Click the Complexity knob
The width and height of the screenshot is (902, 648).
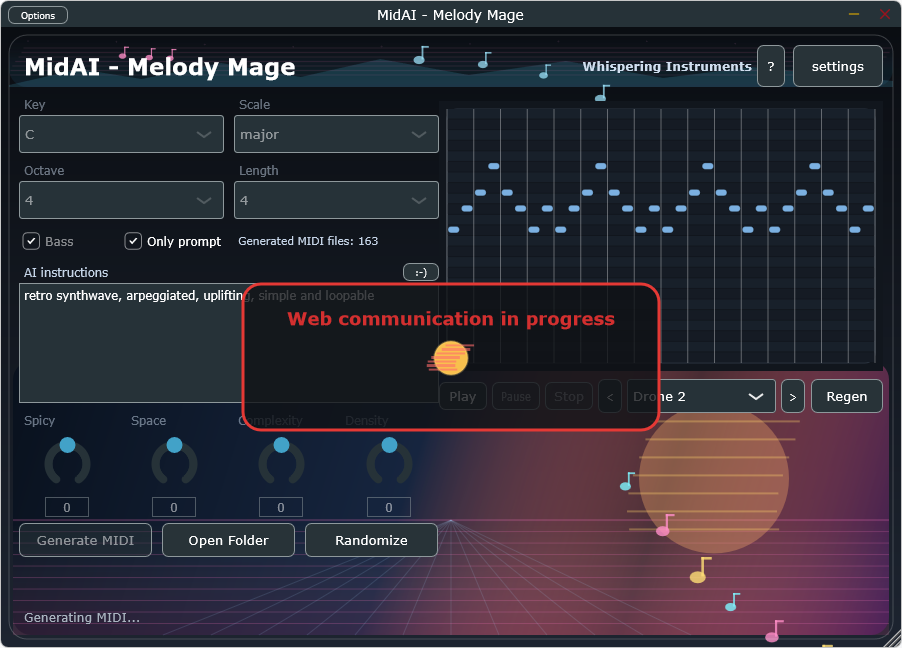281,462
